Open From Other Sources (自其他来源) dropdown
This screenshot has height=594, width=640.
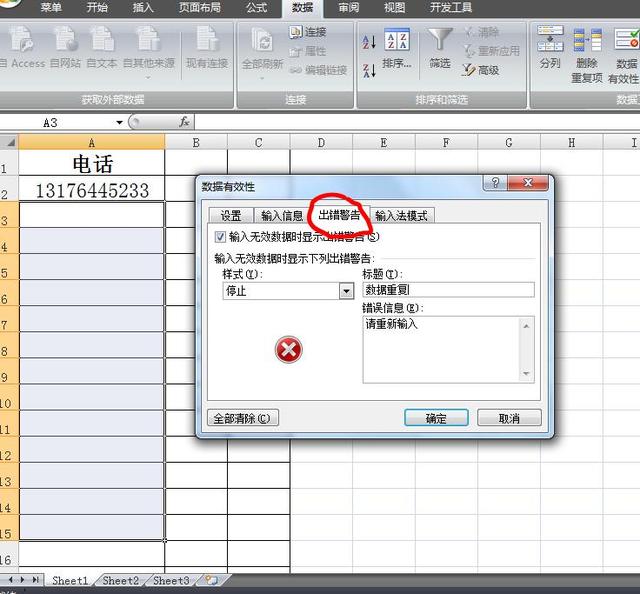point(149,51)
